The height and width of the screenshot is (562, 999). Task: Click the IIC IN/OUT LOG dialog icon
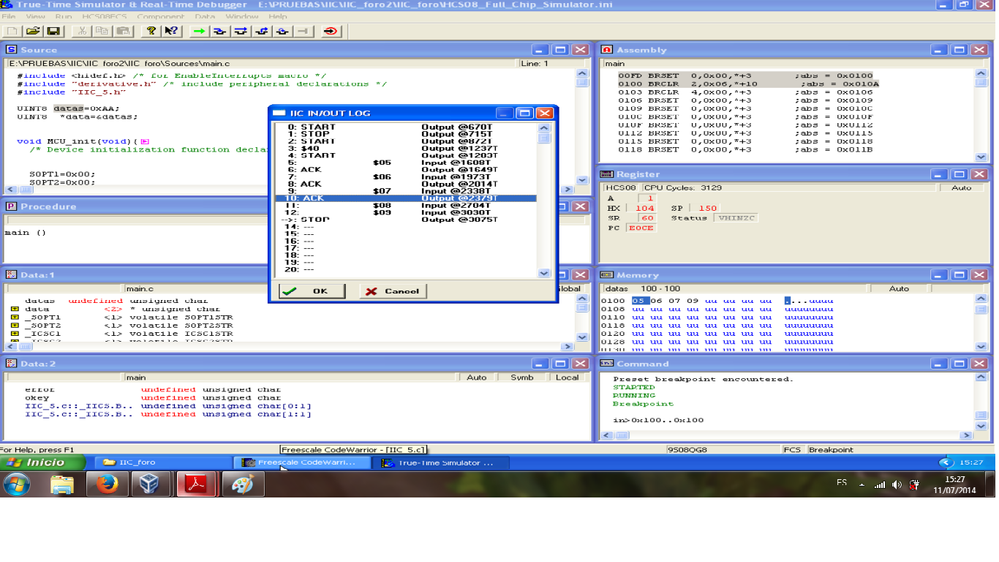click(279, 113)
